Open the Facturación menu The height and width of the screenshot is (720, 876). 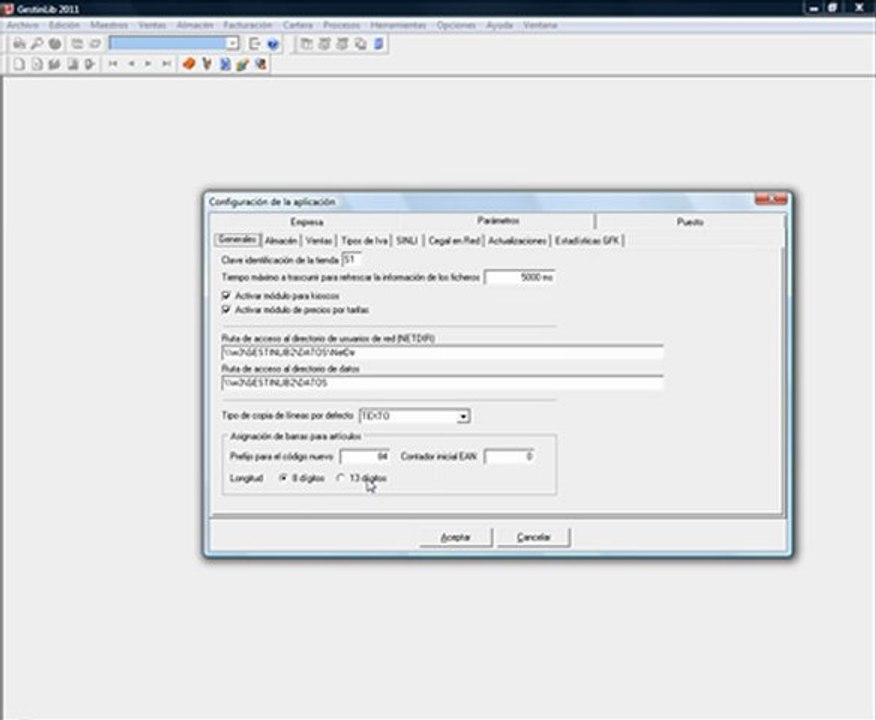coord(247,25)
